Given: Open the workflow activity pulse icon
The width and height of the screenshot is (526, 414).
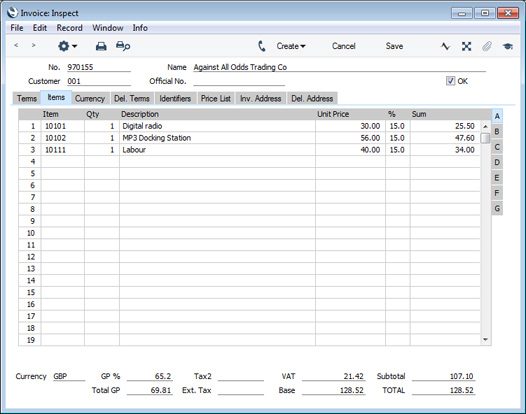Looking at the screenshot, I should 445,46.
